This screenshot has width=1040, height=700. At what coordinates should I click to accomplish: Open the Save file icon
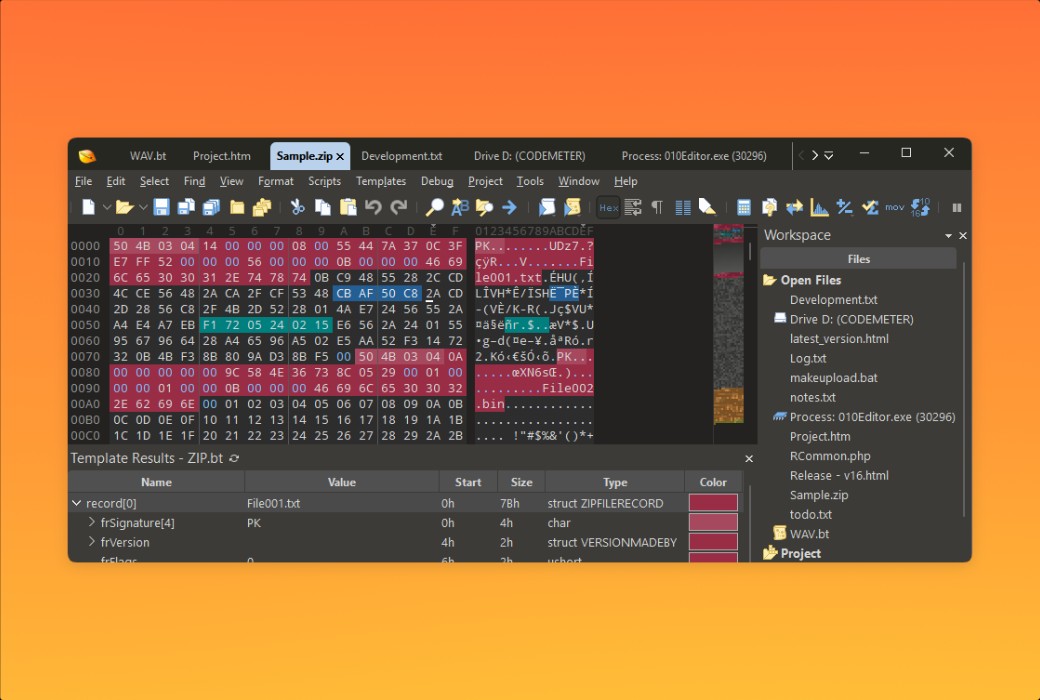(x=160, y=207)
